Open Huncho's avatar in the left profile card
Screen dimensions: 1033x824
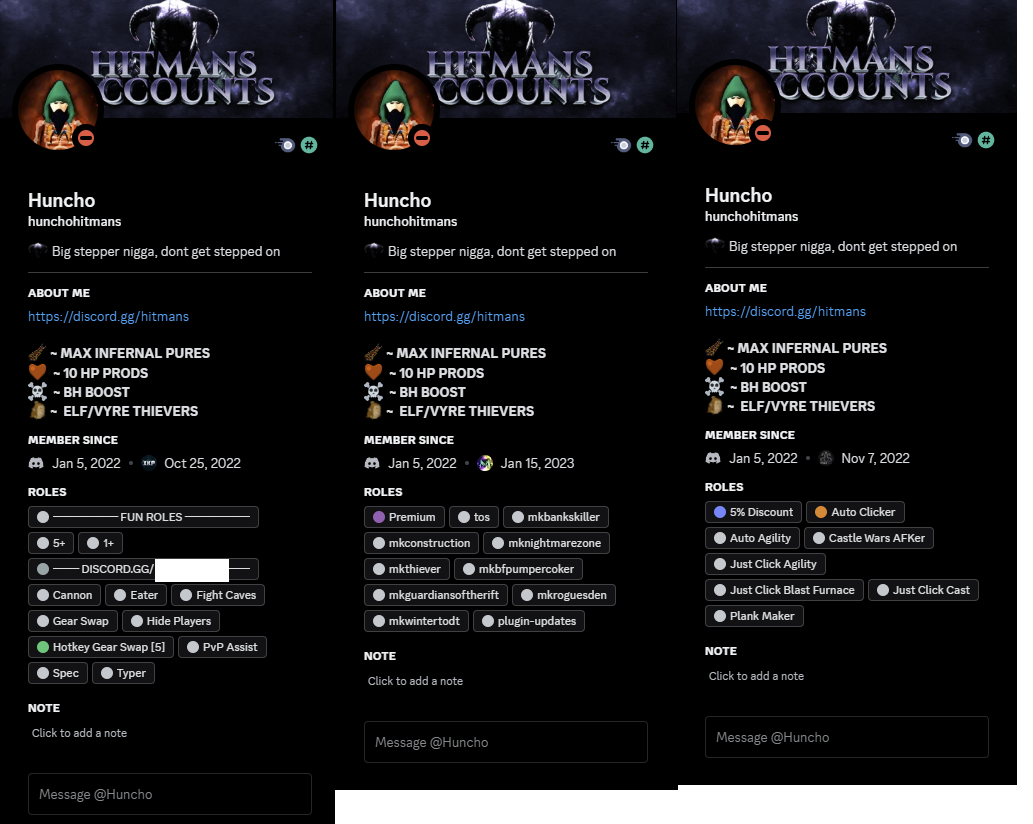[58, 109]
